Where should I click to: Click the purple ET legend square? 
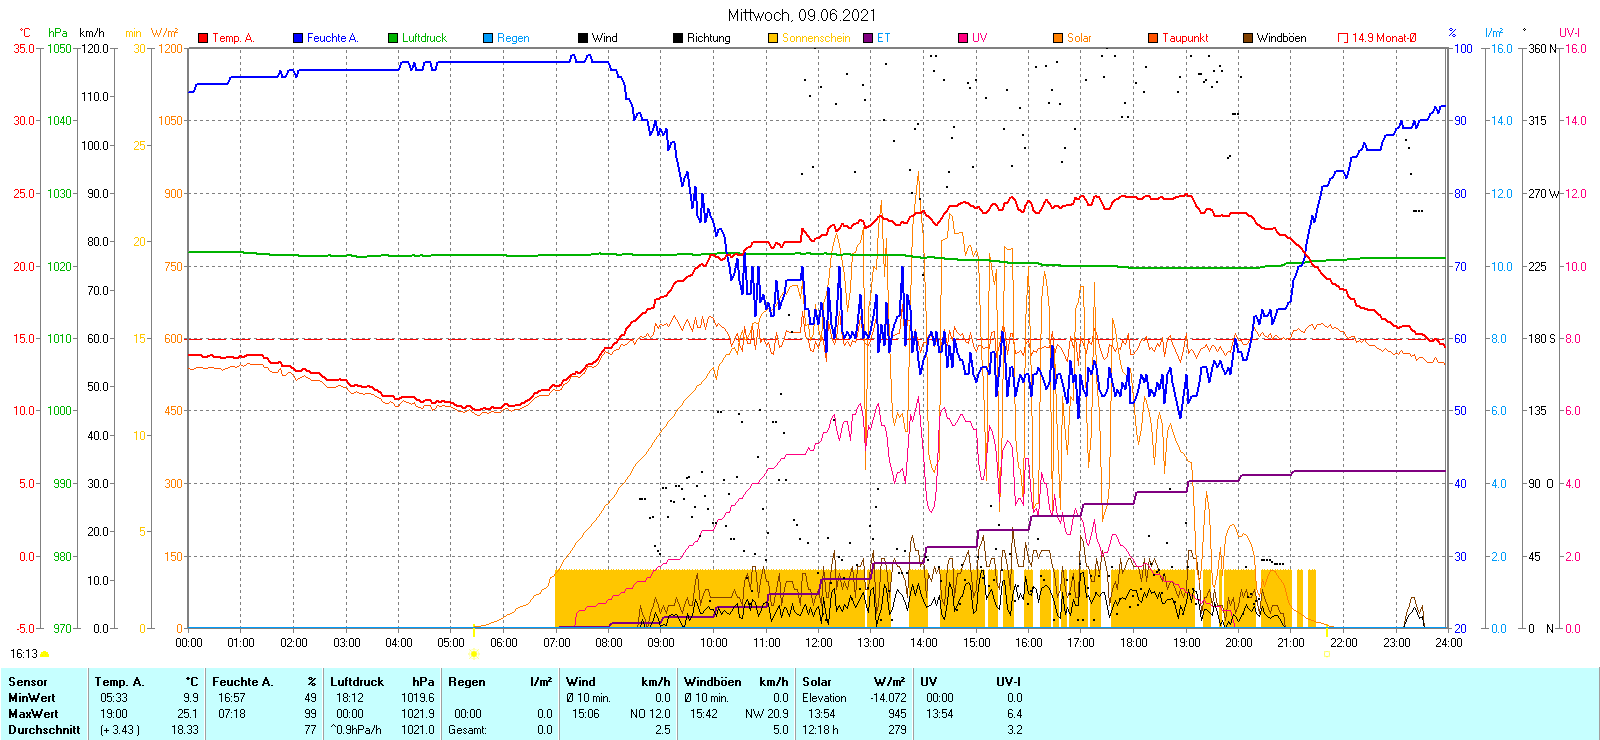(868, 38)
